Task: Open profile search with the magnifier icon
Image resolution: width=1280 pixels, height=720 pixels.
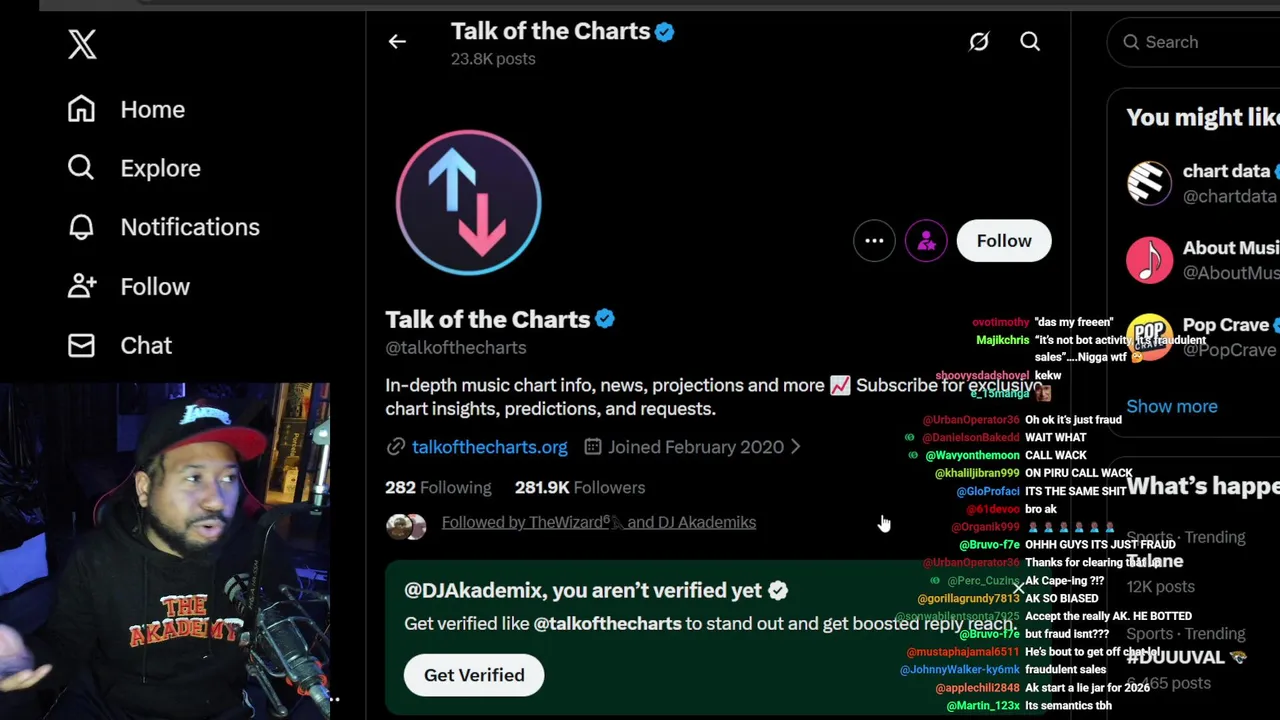Action: pyautogui.click(x=1030, y=42)
